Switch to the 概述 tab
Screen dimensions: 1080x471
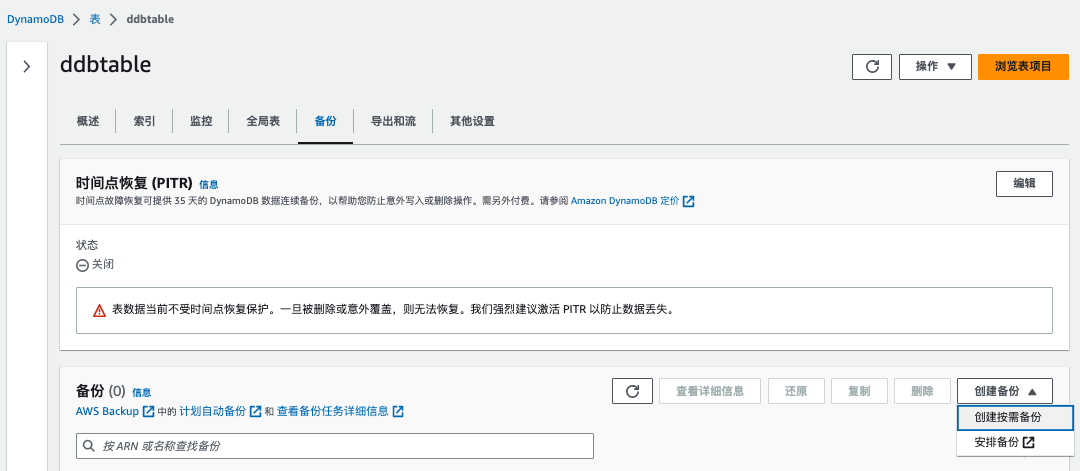point(87,121)
